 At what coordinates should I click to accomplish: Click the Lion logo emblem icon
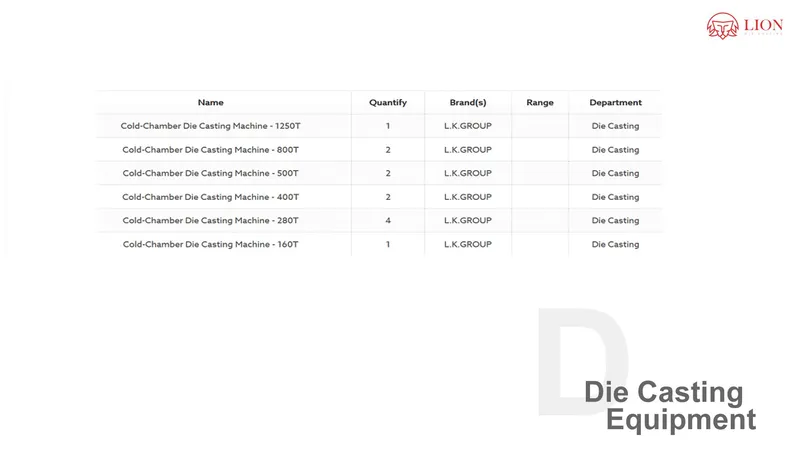point(722,25)
